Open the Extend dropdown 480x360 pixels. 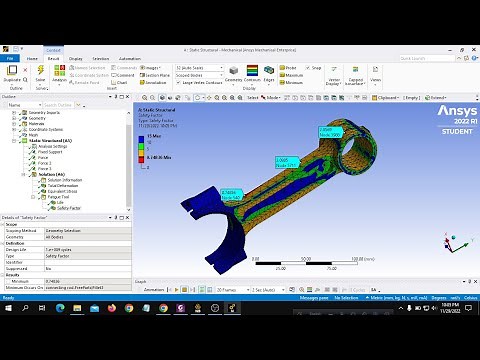tap(436, 98)
